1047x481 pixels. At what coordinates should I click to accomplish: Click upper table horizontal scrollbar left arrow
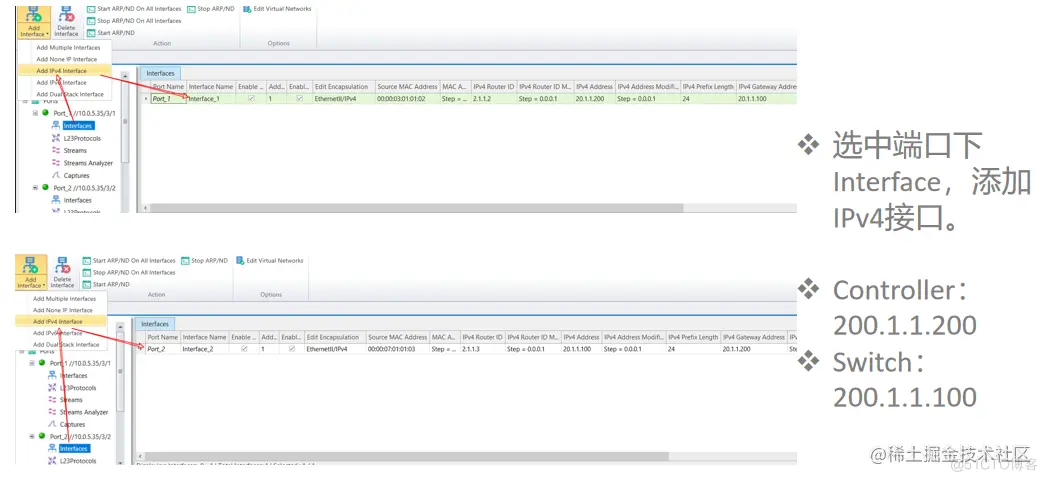tap(147, 208)
